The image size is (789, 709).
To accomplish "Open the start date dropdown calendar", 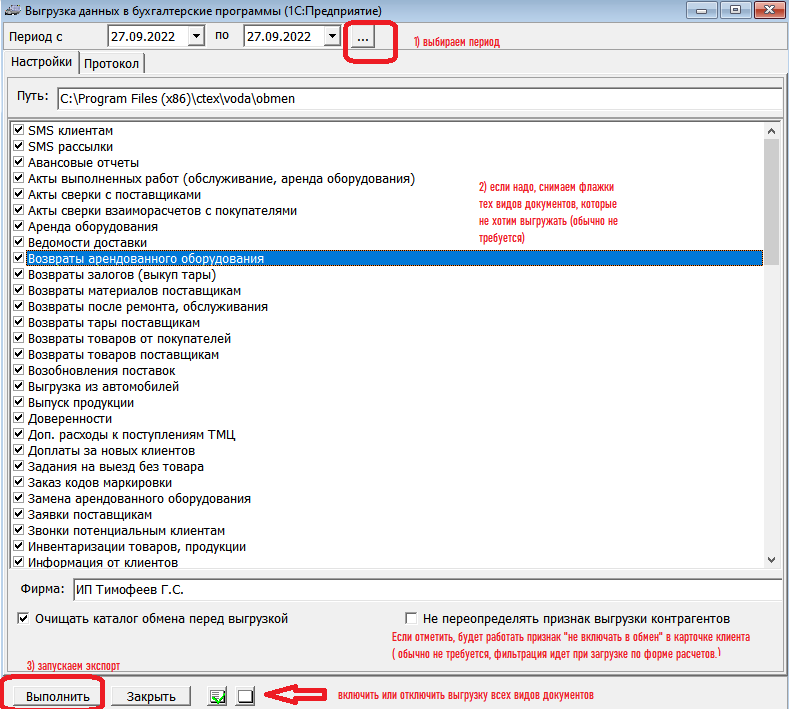I will (195, 37).
